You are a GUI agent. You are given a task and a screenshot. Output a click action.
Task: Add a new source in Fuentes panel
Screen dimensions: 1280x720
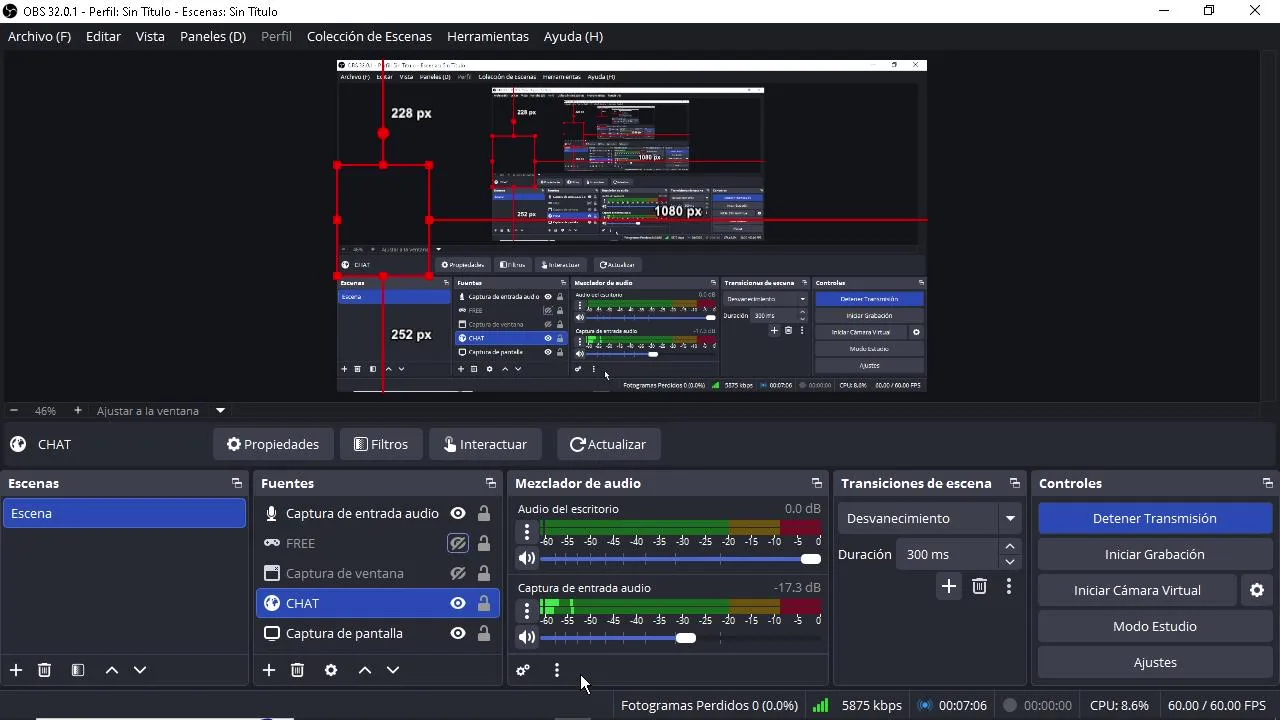coord(269,670)
